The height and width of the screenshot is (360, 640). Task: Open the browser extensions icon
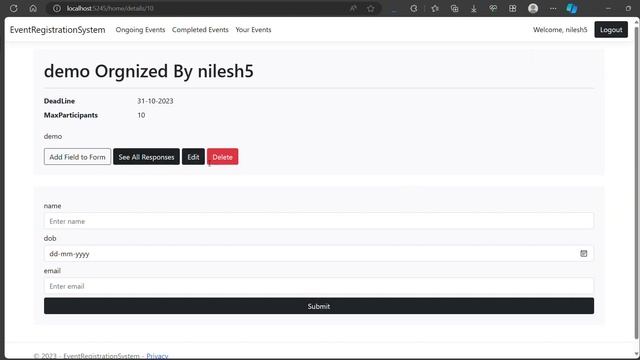414,8
